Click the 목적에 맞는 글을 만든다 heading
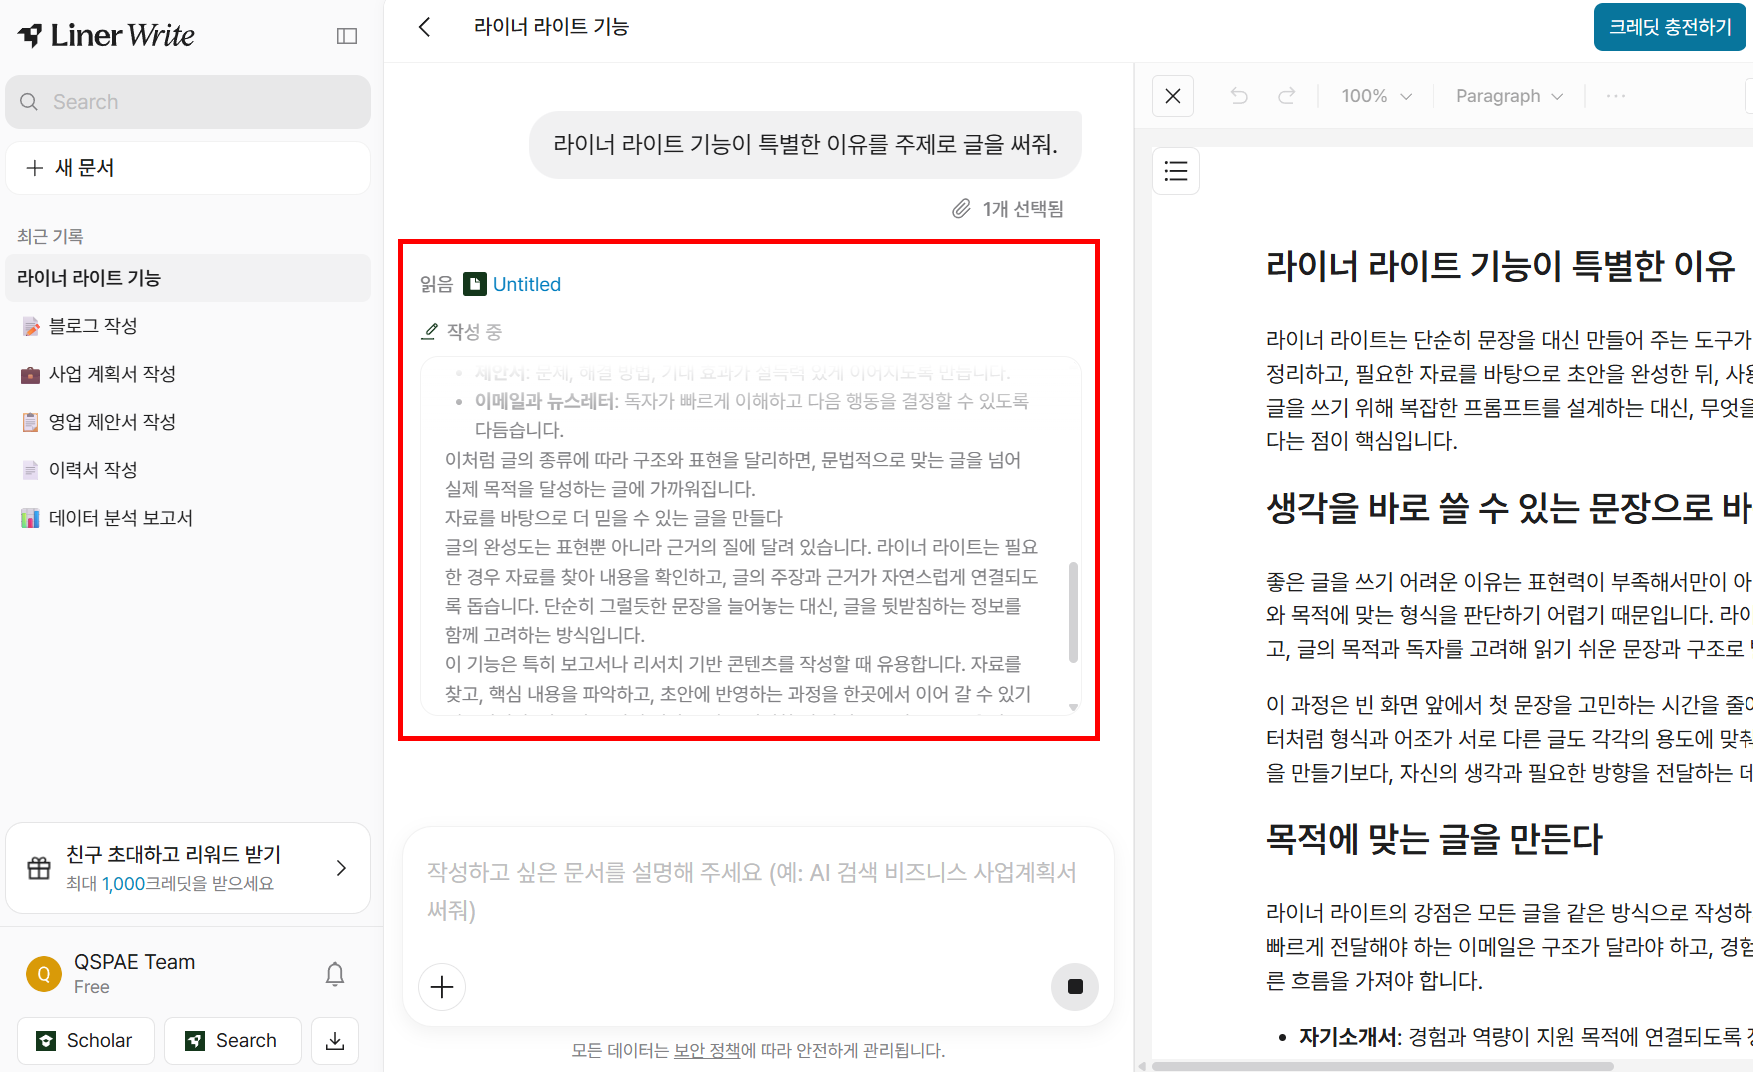 click(x=1434, y=839)
